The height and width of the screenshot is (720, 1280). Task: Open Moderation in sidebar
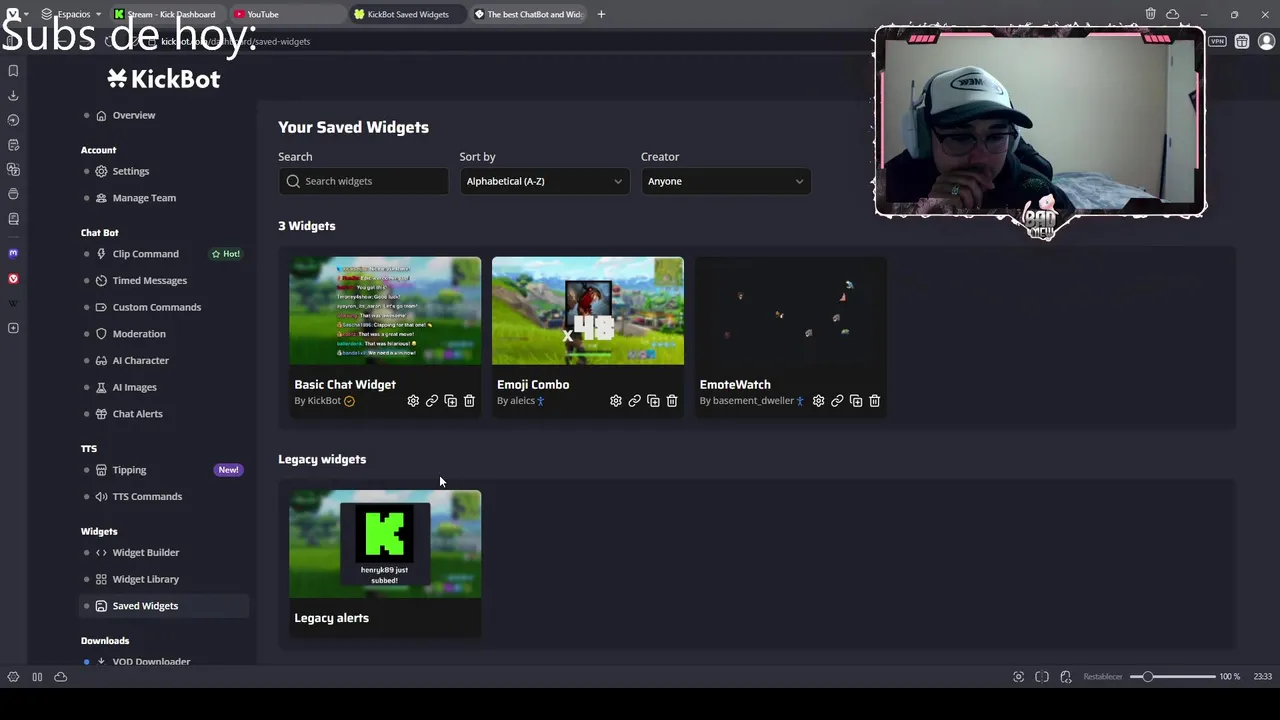(x=139, y=334)
